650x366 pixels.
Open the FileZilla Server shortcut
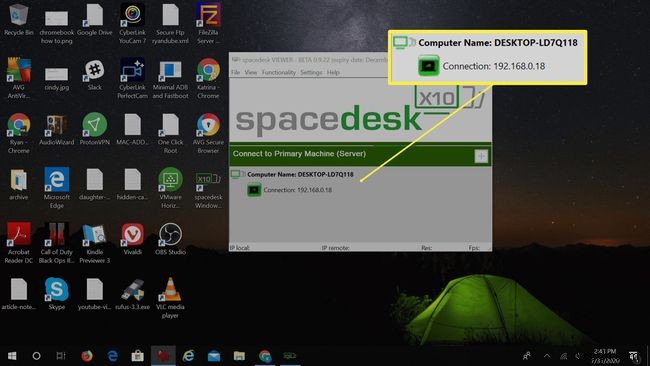tap(208, 24)
